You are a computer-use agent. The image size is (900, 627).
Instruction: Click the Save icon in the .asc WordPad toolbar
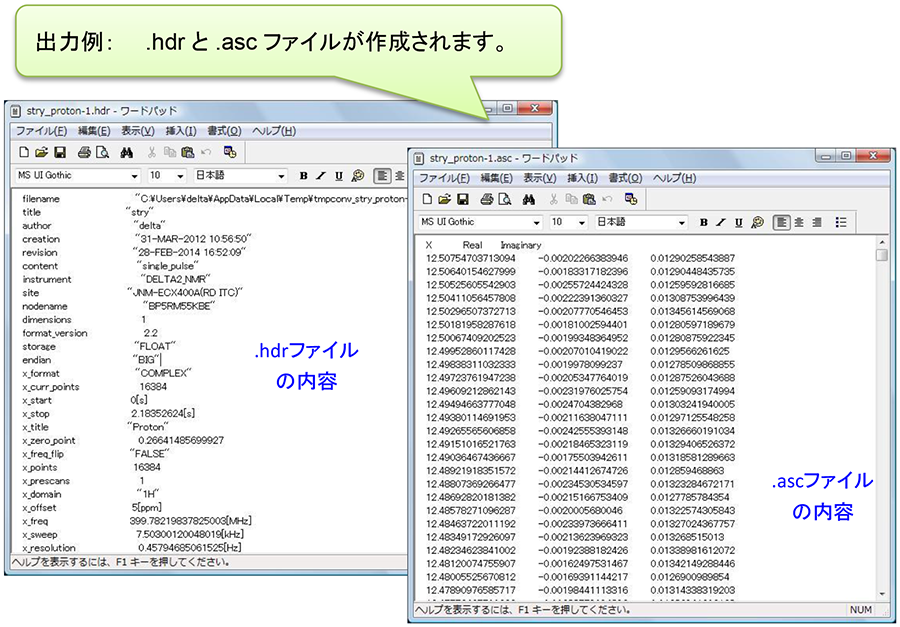pos(461,199)
